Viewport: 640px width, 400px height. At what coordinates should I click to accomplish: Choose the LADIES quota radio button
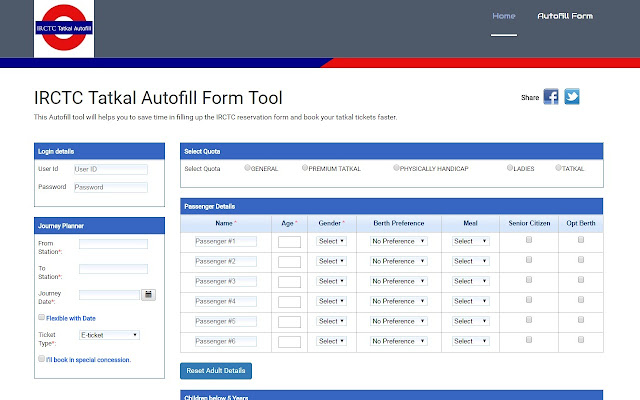click(510, 168)
